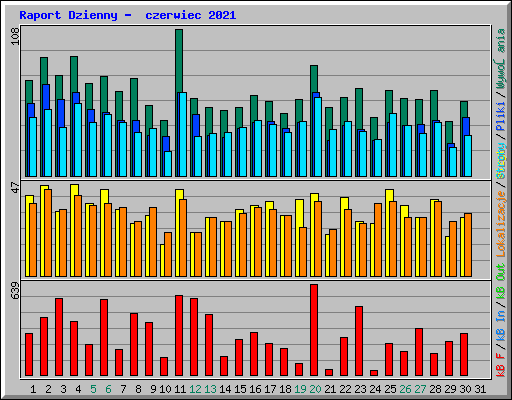
Task: Select green weekend day 12 label
Action: tap(195, 389)
